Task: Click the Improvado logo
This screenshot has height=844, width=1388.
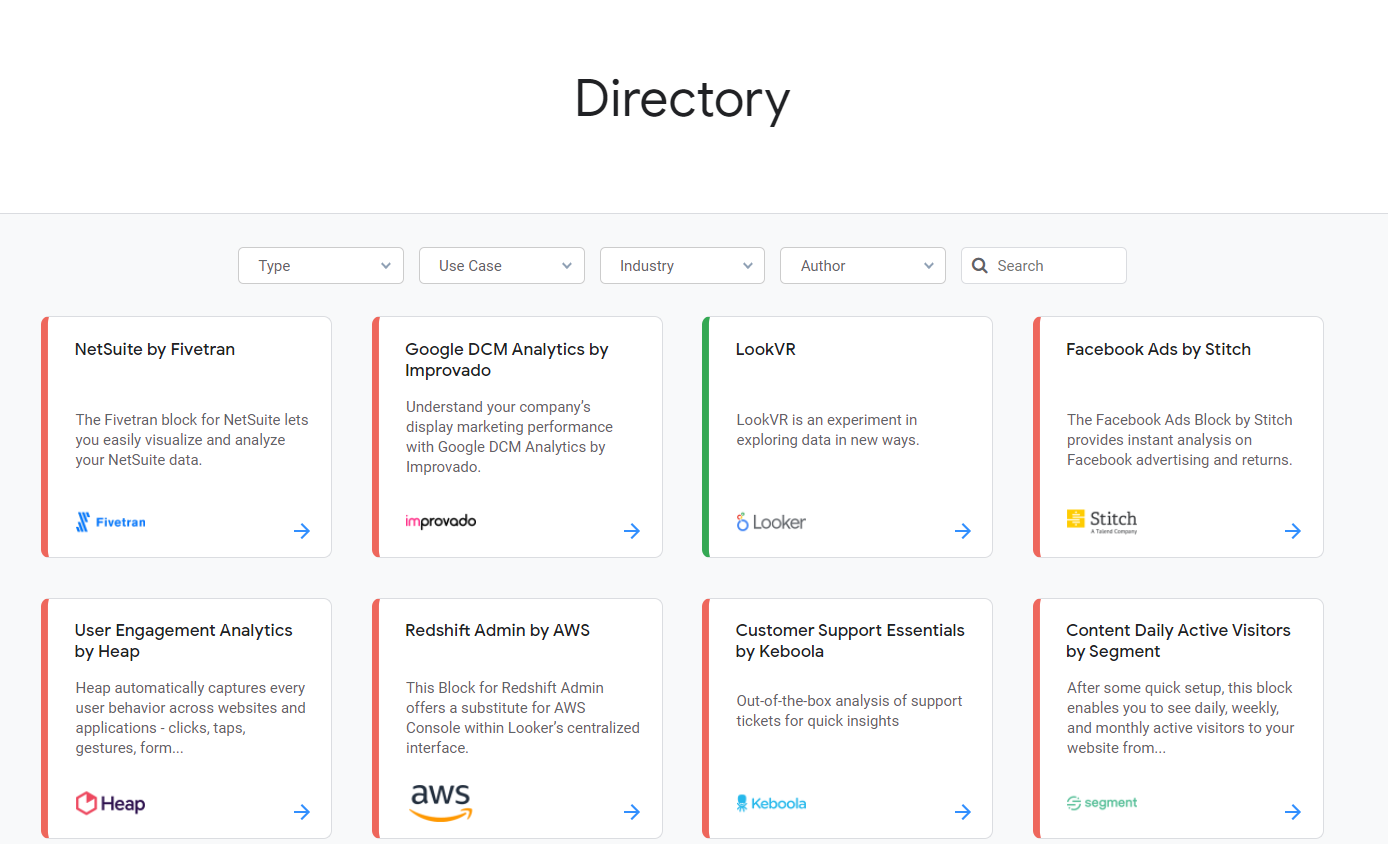Action: [x=441, y=521]
